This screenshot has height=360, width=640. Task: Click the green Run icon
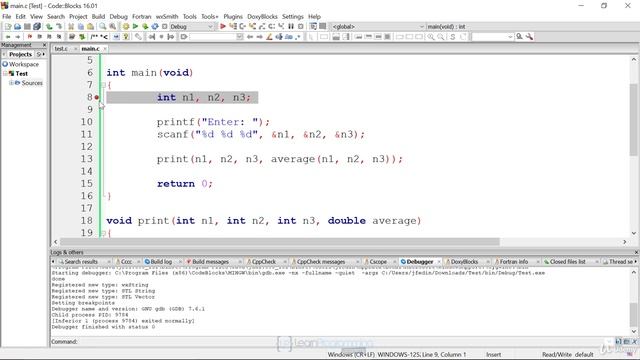(x=135, y=27)
